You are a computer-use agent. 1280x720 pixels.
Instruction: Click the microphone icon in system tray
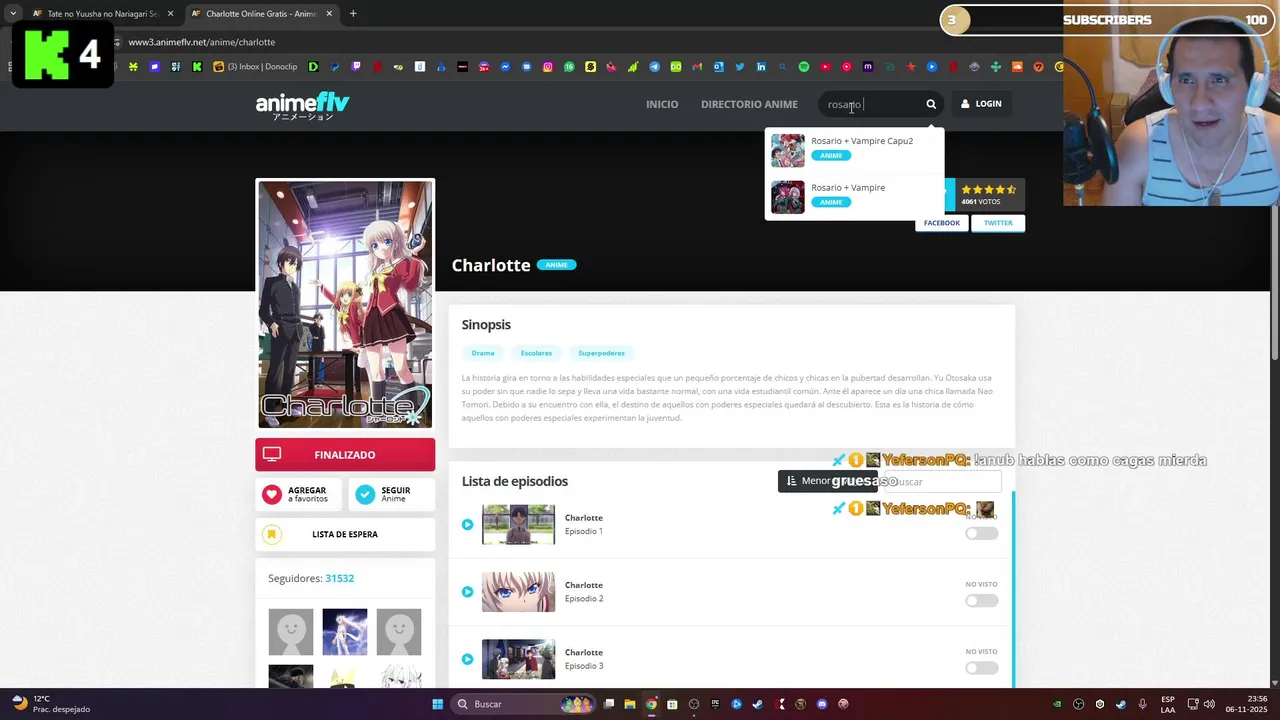tap(1142, 704)
